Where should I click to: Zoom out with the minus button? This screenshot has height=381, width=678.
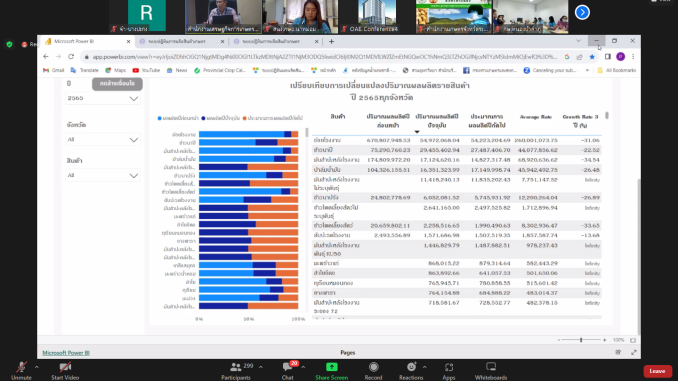[559, 340]
